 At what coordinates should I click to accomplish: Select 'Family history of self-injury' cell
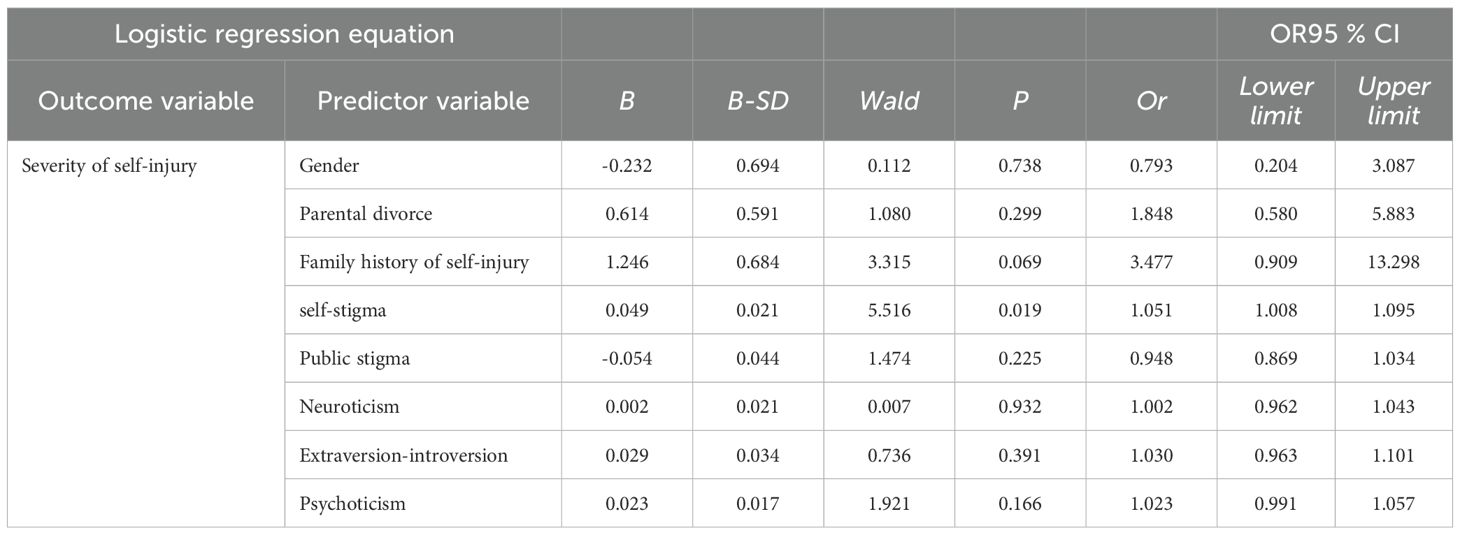414,262
